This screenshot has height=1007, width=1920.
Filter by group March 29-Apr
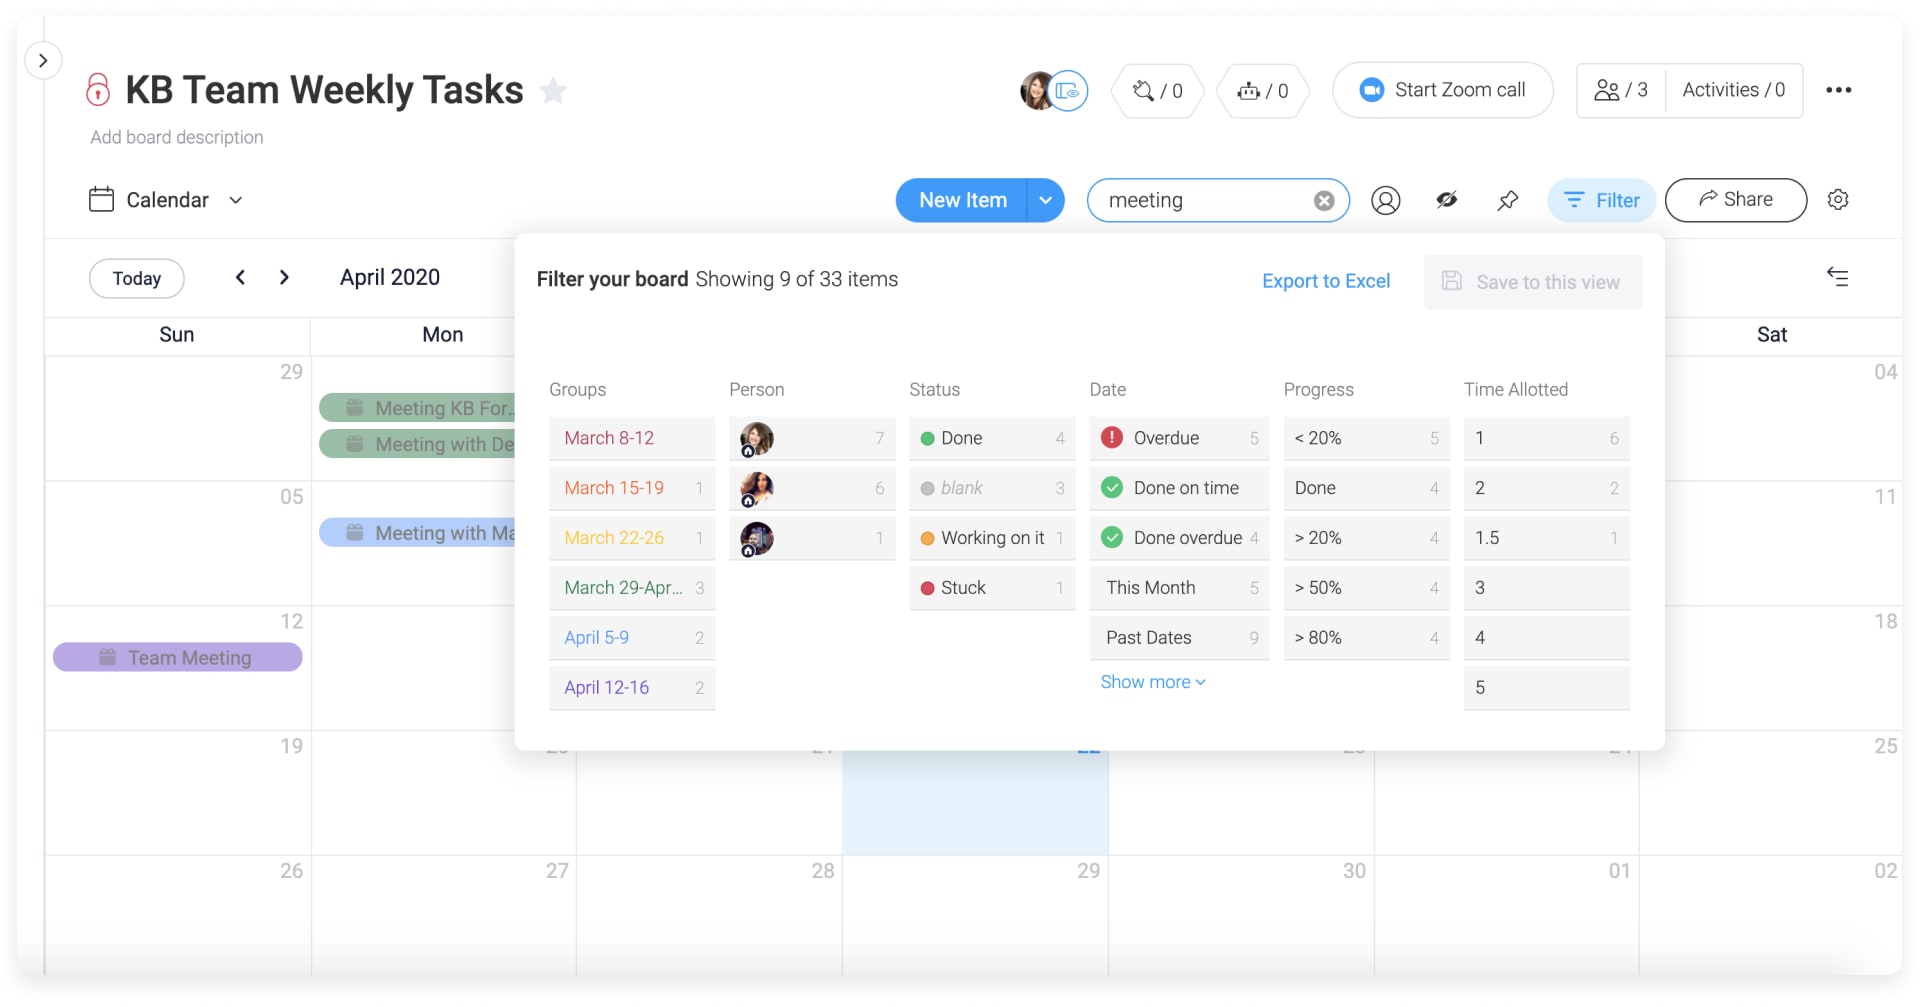(632, 588)
